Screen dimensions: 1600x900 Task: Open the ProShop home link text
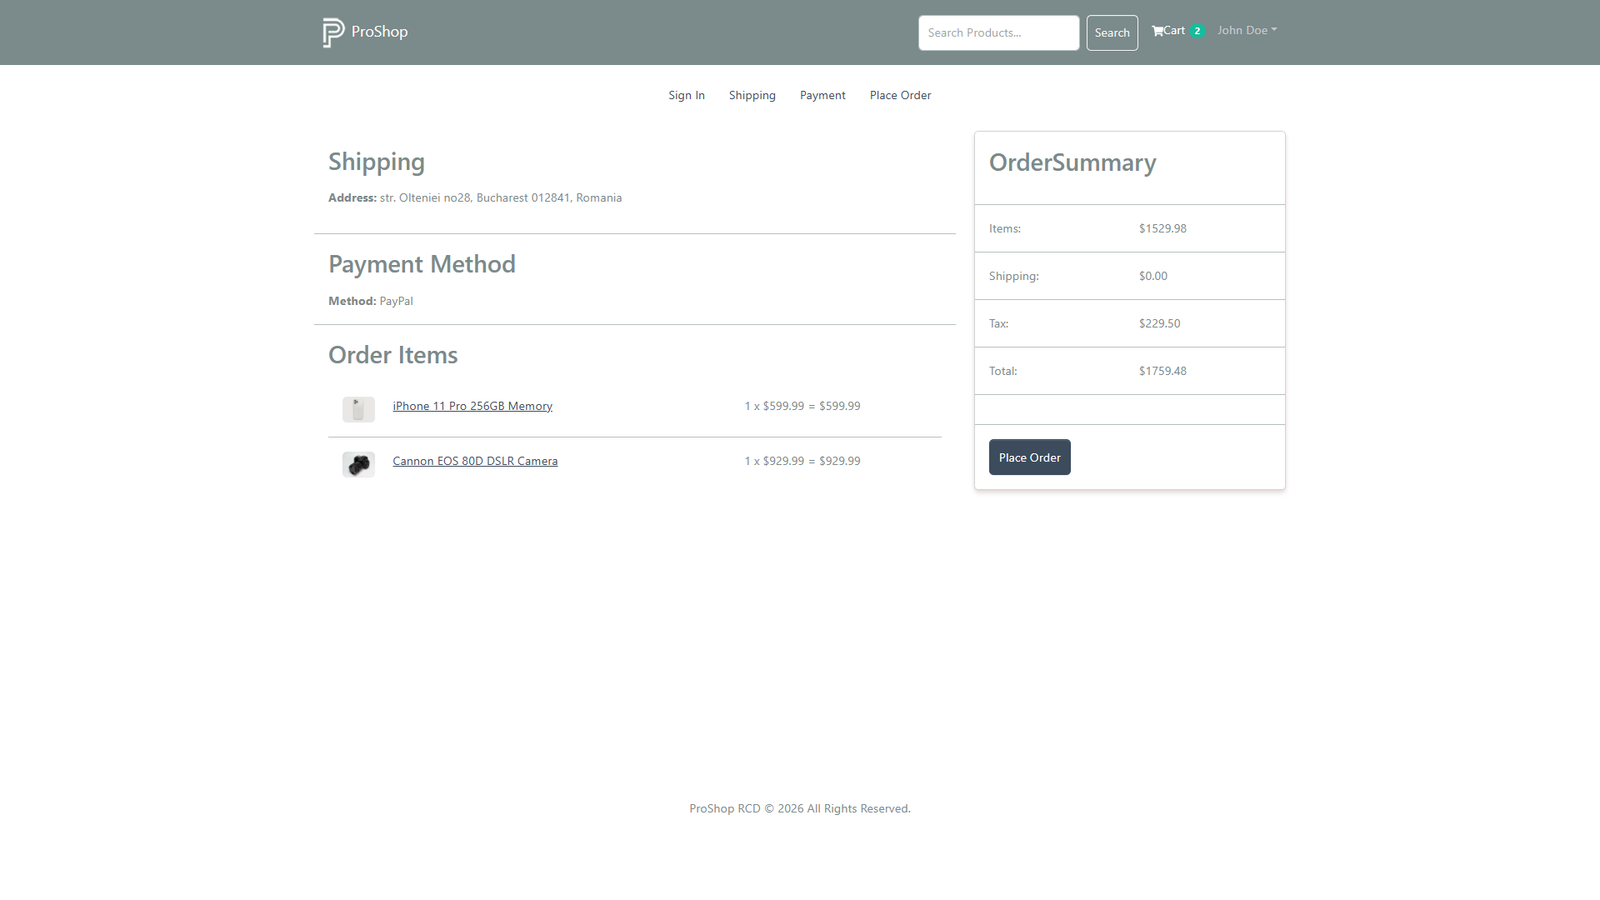[x=379, y=32]
